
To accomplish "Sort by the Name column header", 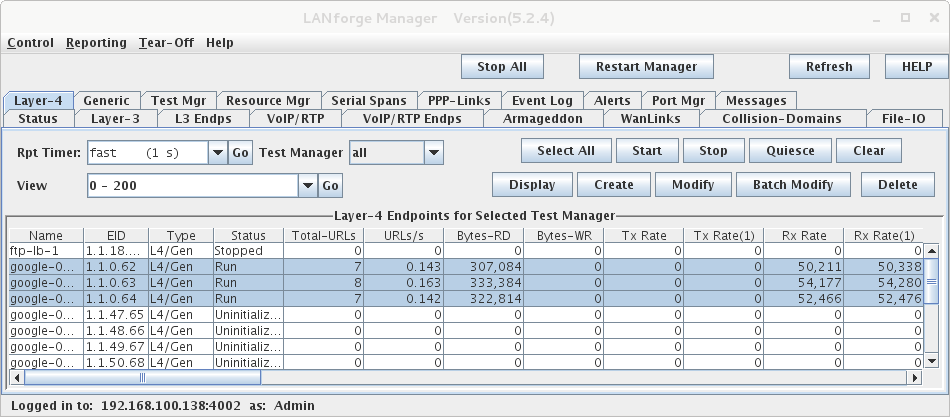I will [x=46, y=236].
